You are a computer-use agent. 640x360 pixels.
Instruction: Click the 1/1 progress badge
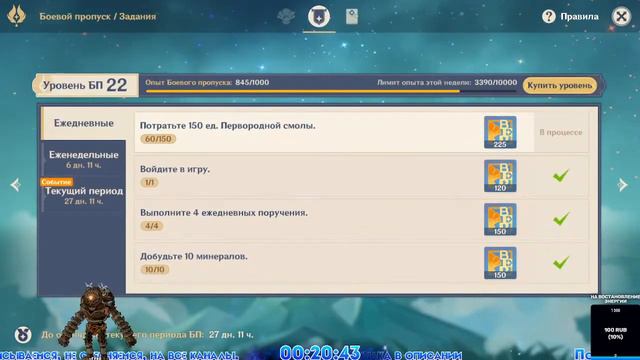point(149,183)
